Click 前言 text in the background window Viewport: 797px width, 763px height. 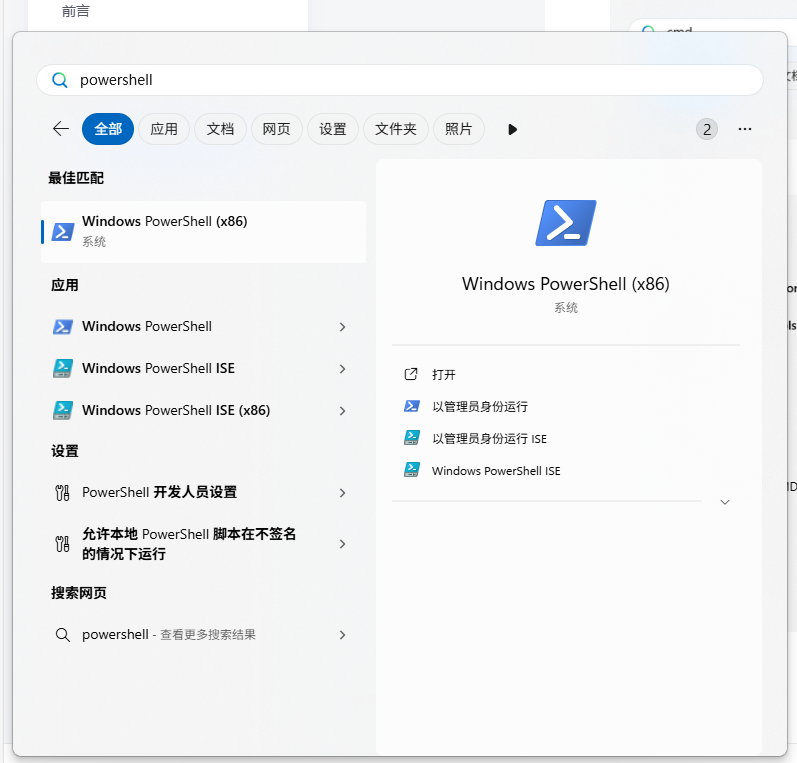(75, 11)
